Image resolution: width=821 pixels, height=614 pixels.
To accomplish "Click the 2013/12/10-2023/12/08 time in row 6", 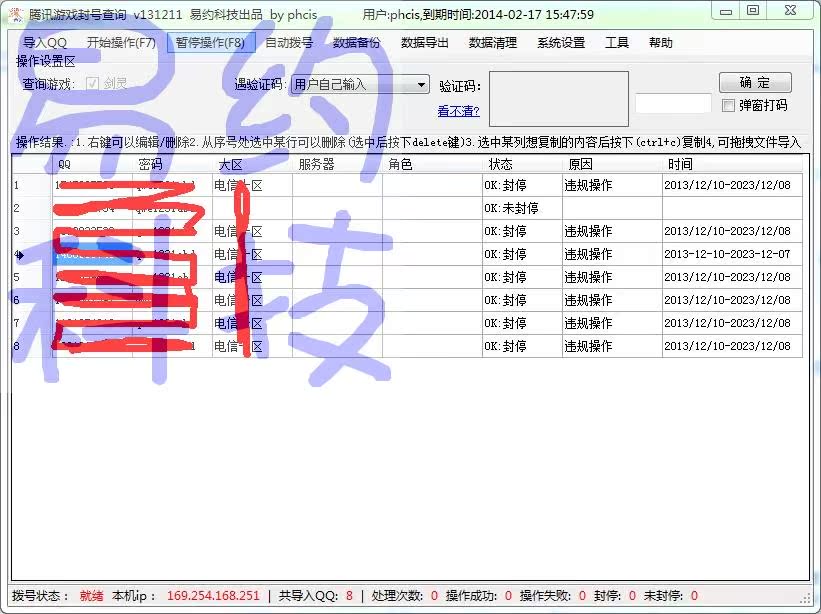I will tap(732, 300).
